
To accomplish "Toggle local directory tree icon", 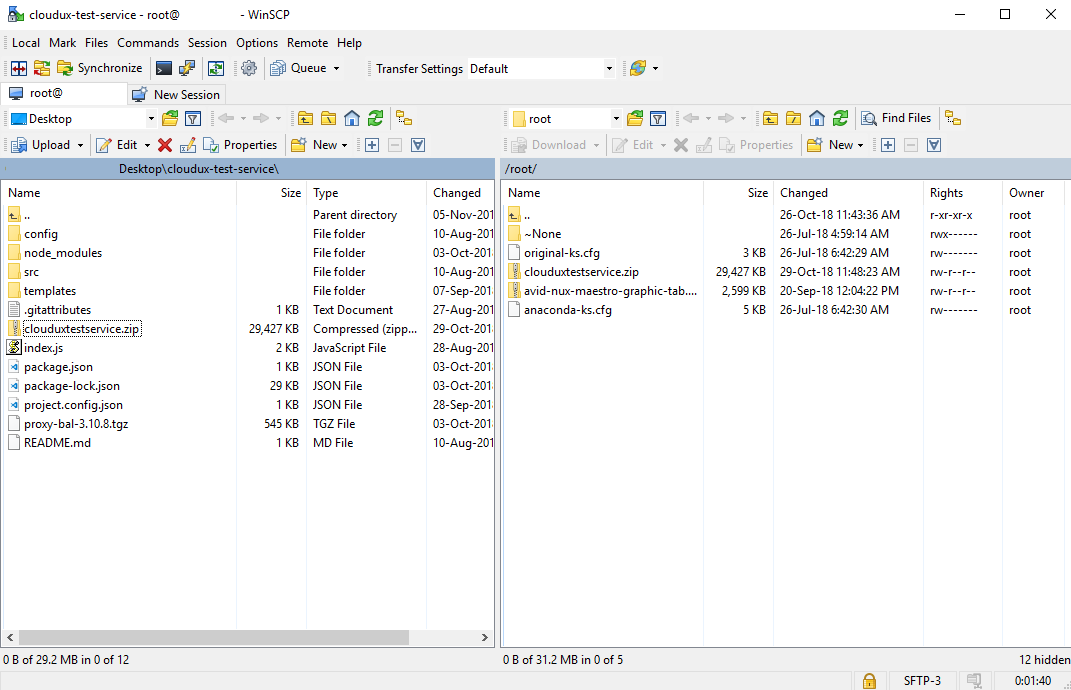I will point(404,119).
